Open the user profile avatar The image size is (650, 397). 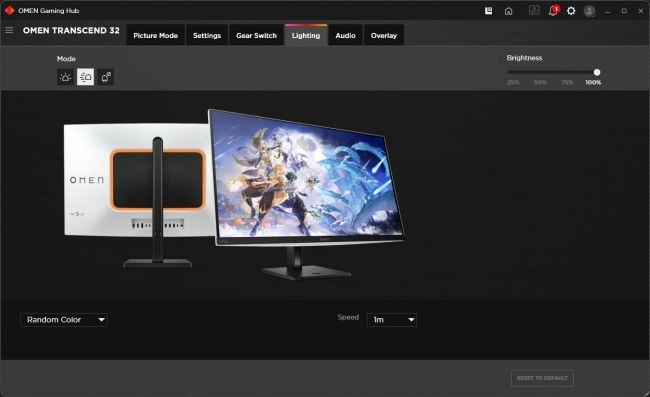(589, 11)
